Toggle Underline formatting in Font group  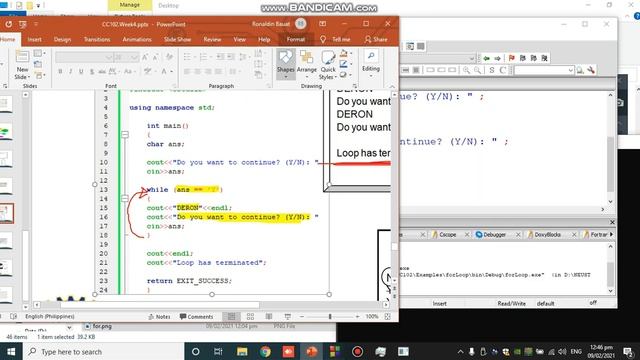coord(81,71)
